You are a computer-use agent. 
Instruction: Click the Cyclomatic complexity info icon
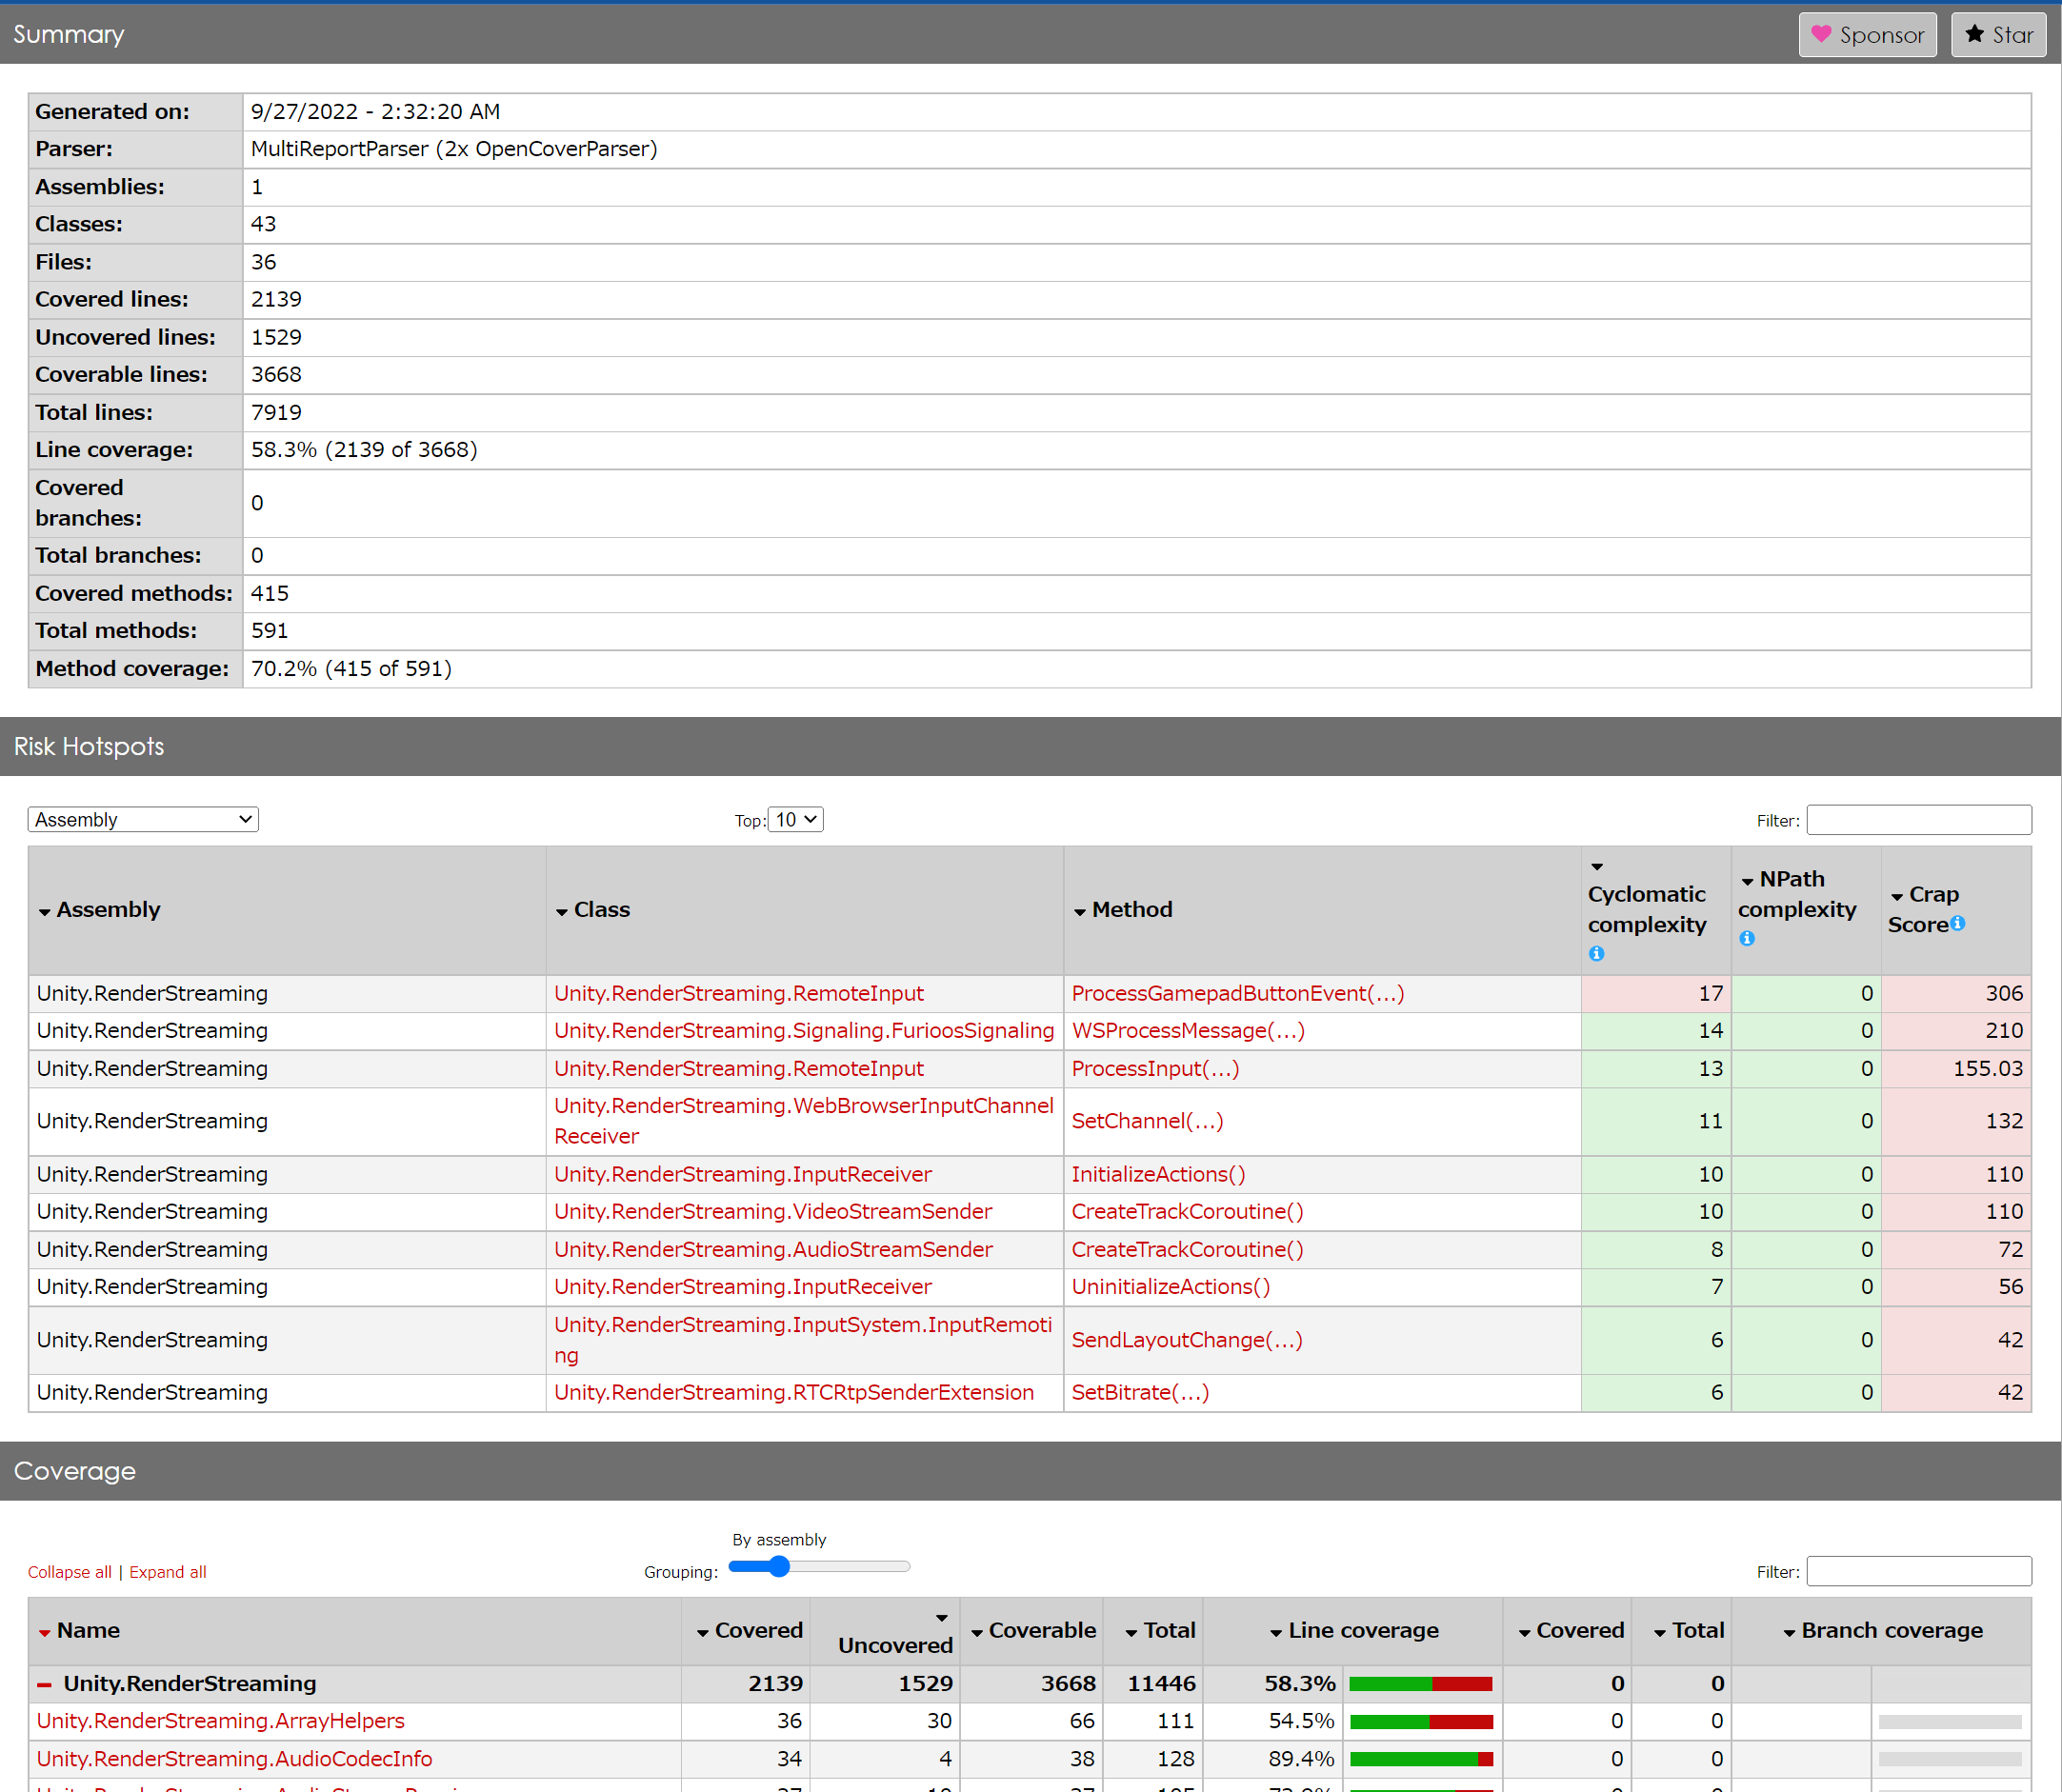1596,954
